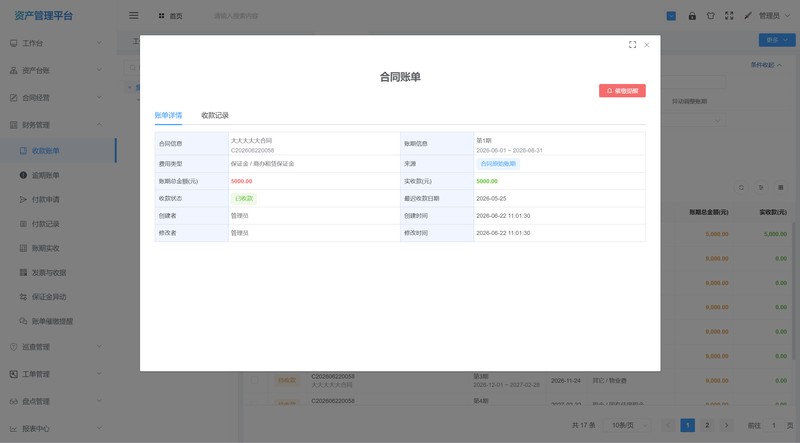Click the red 催缴提醒 button
Viewport: 800px width, 443px height.
coord(622,91)
